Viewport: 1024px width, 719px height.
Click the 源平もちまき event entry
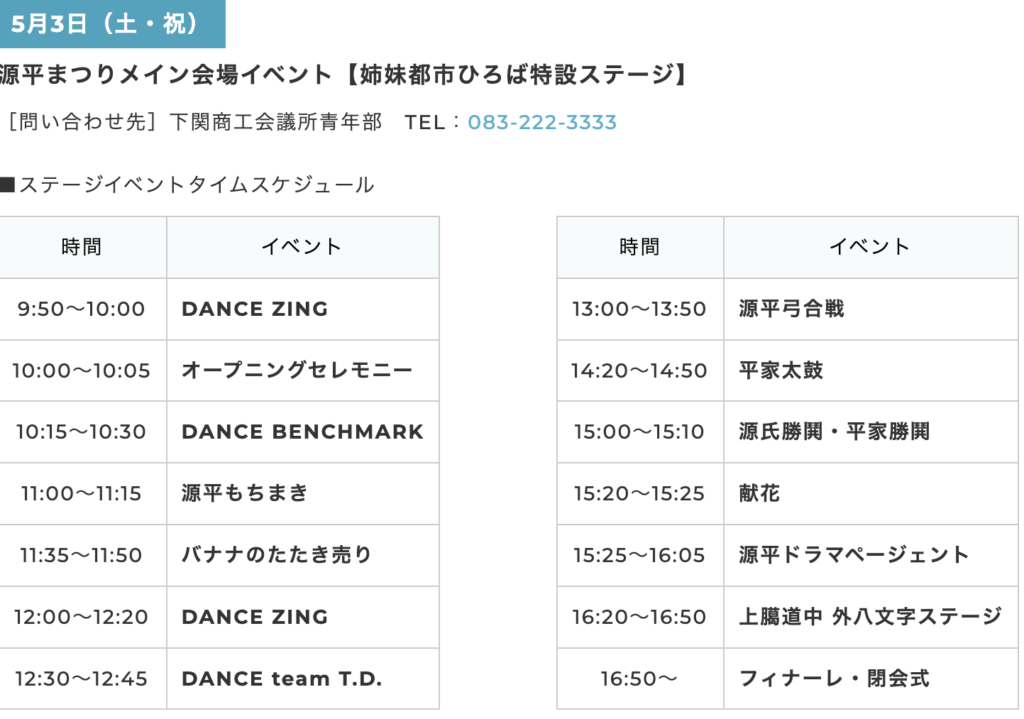pos(303,494)
